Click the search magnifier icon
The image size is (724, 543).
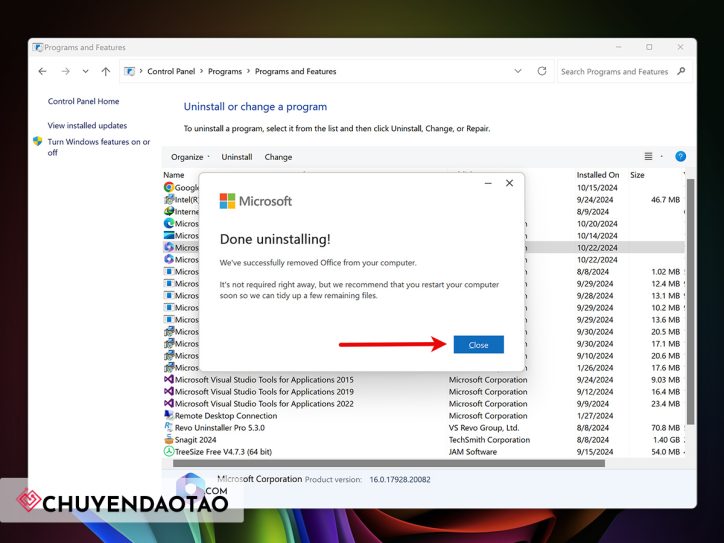point(681,71)
